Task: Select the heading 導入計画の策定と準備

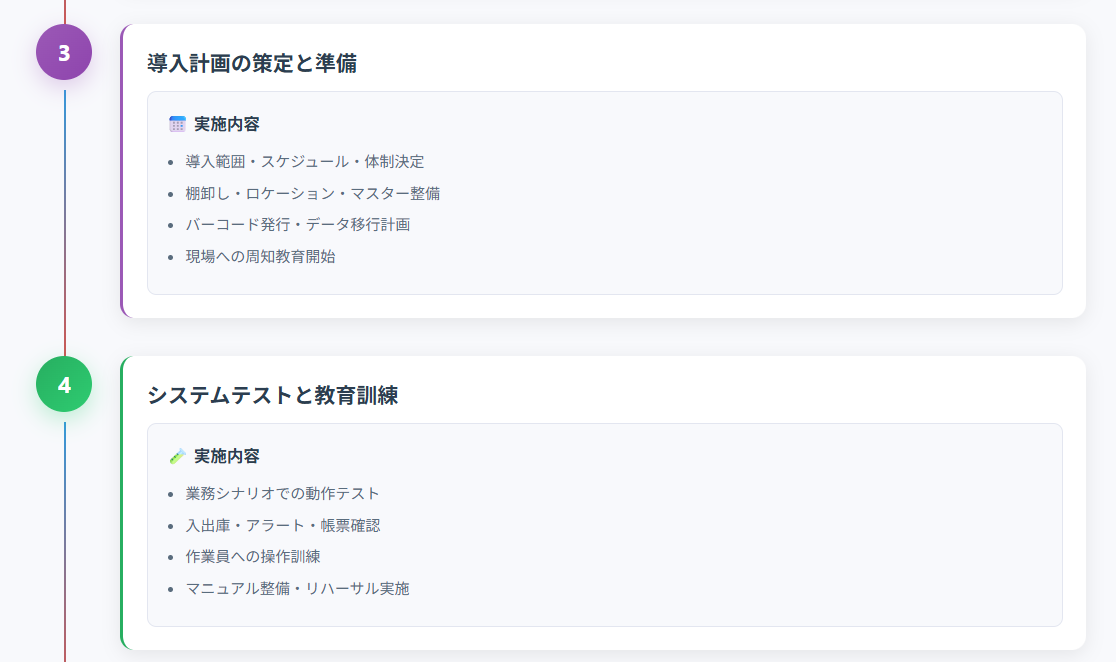Action: tap(252, 63)
